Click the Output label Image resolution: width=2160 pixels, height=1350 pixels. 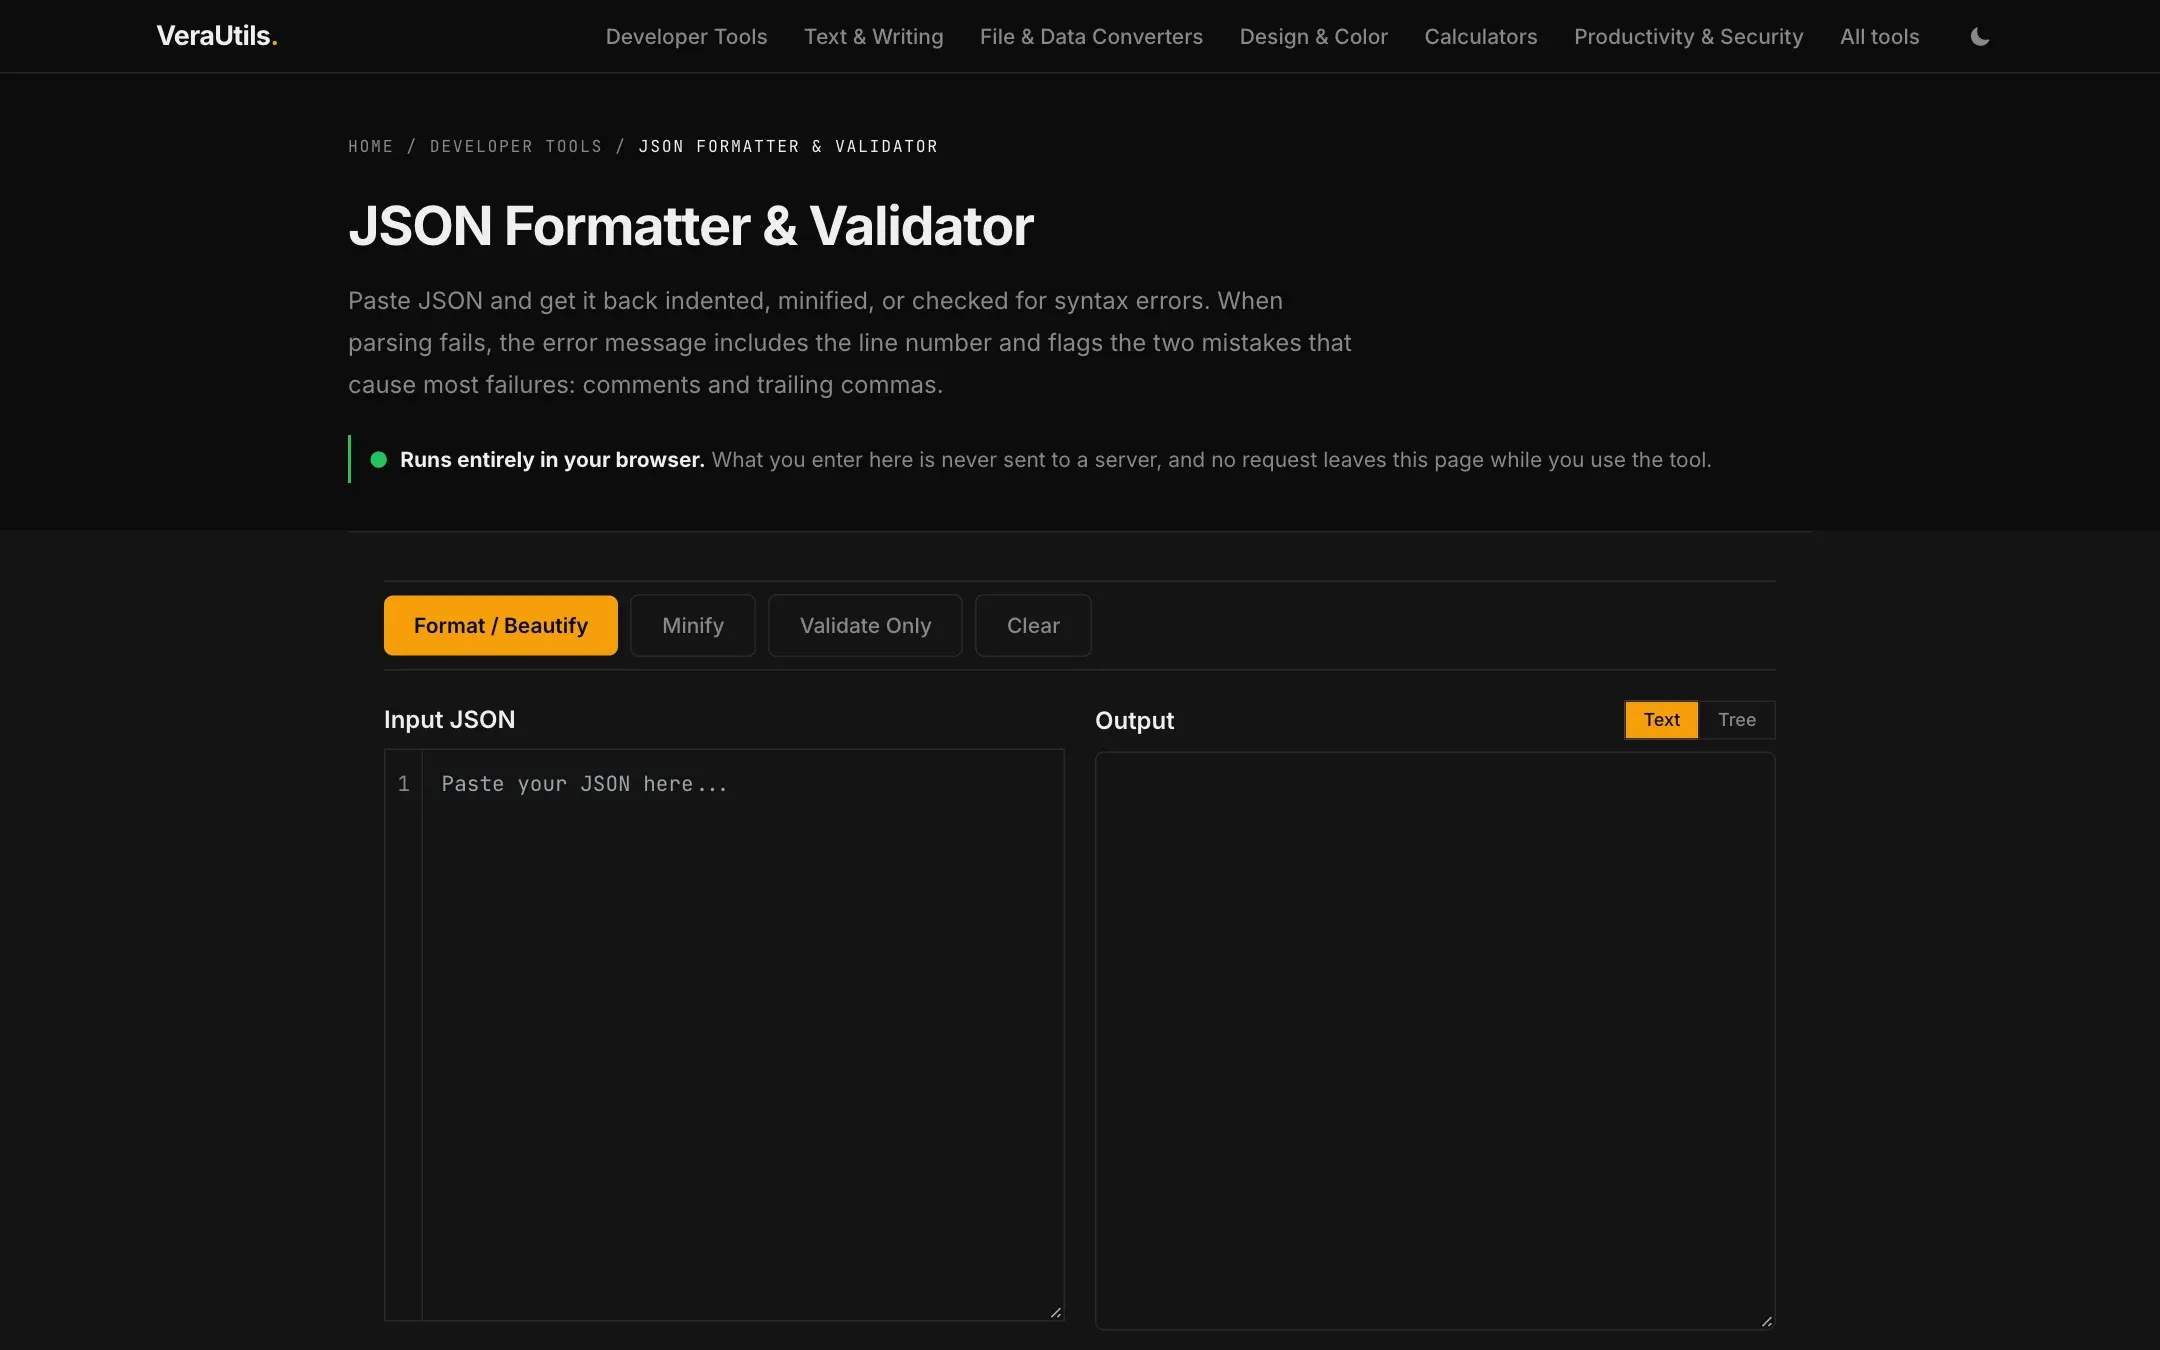pyautogui.click(x=1134, y=720)
